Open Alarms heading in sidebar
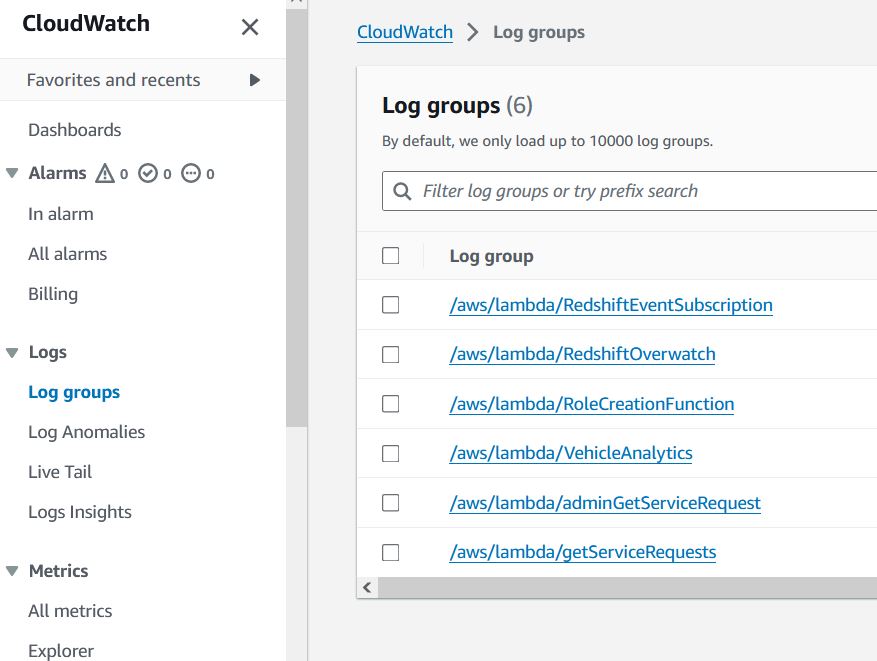The width and height of the screenshot is (877, 661). (58, 173)
